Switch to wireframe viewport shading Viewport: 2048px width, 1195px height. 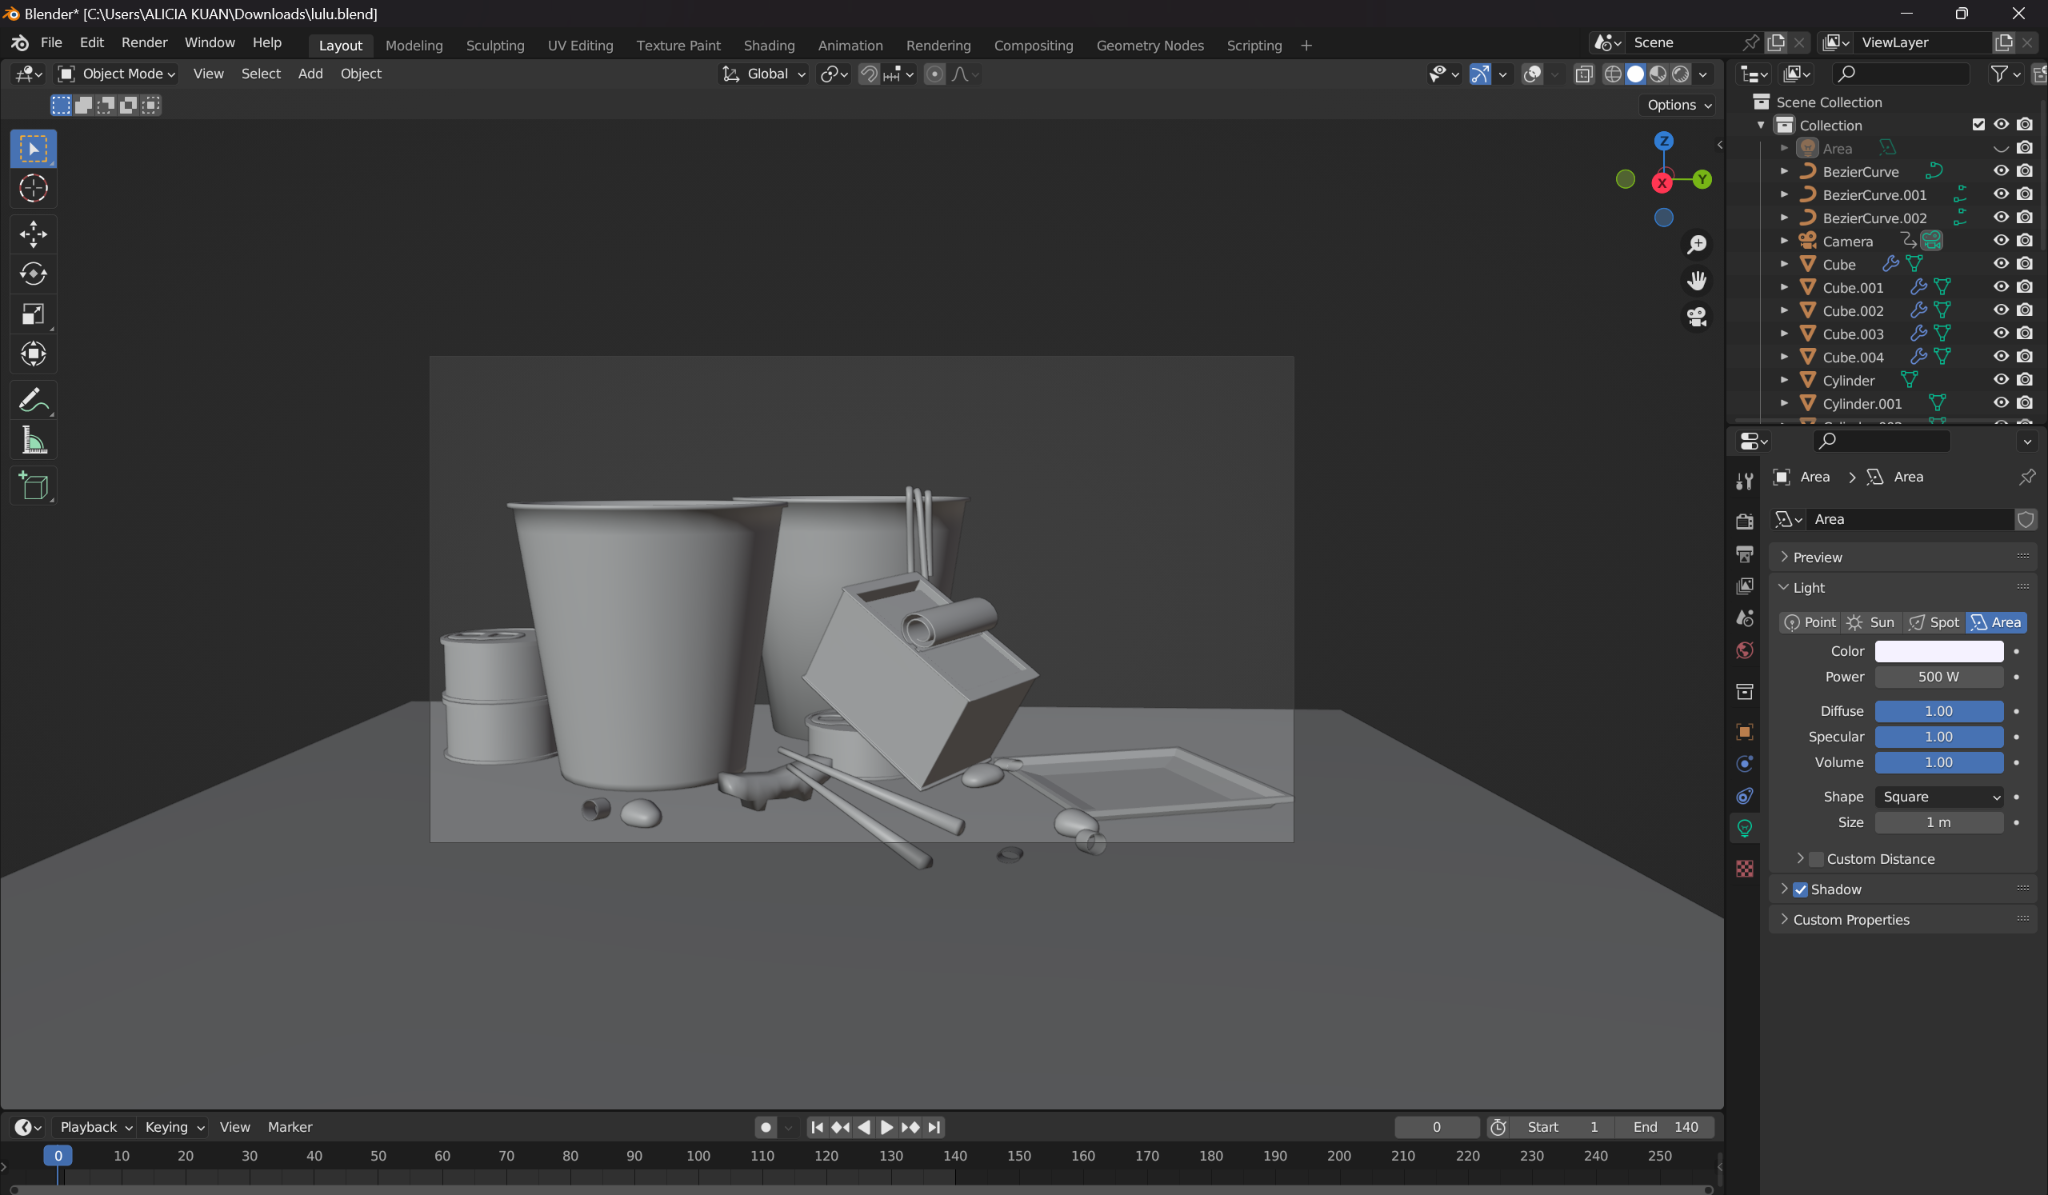click(1612, 74)
